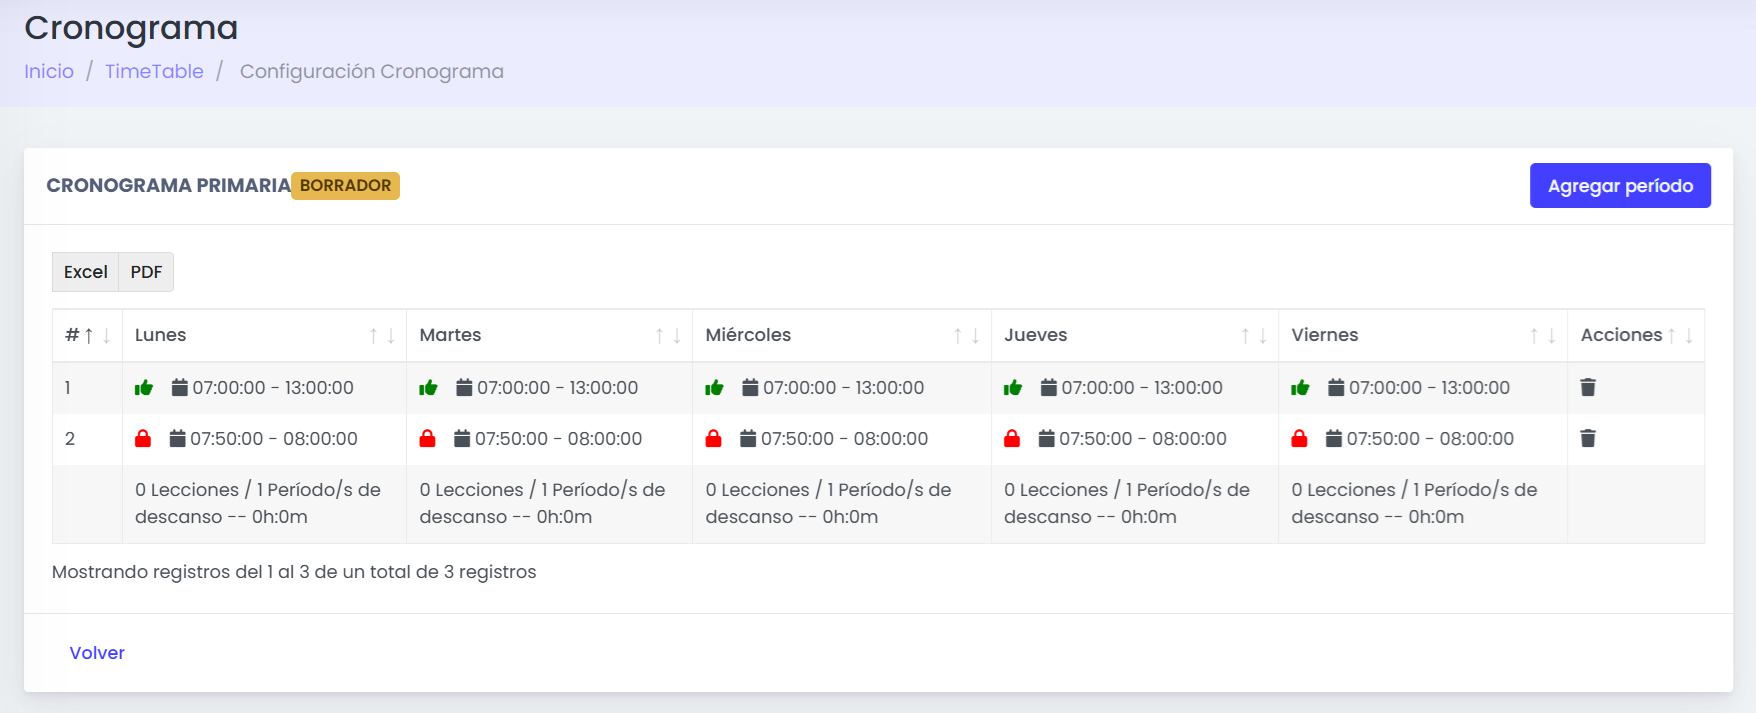Click the Martes calendar icon beside 07:50:00 - 08:00:00
The image size is (1756, 713).
tap(462, 438)
